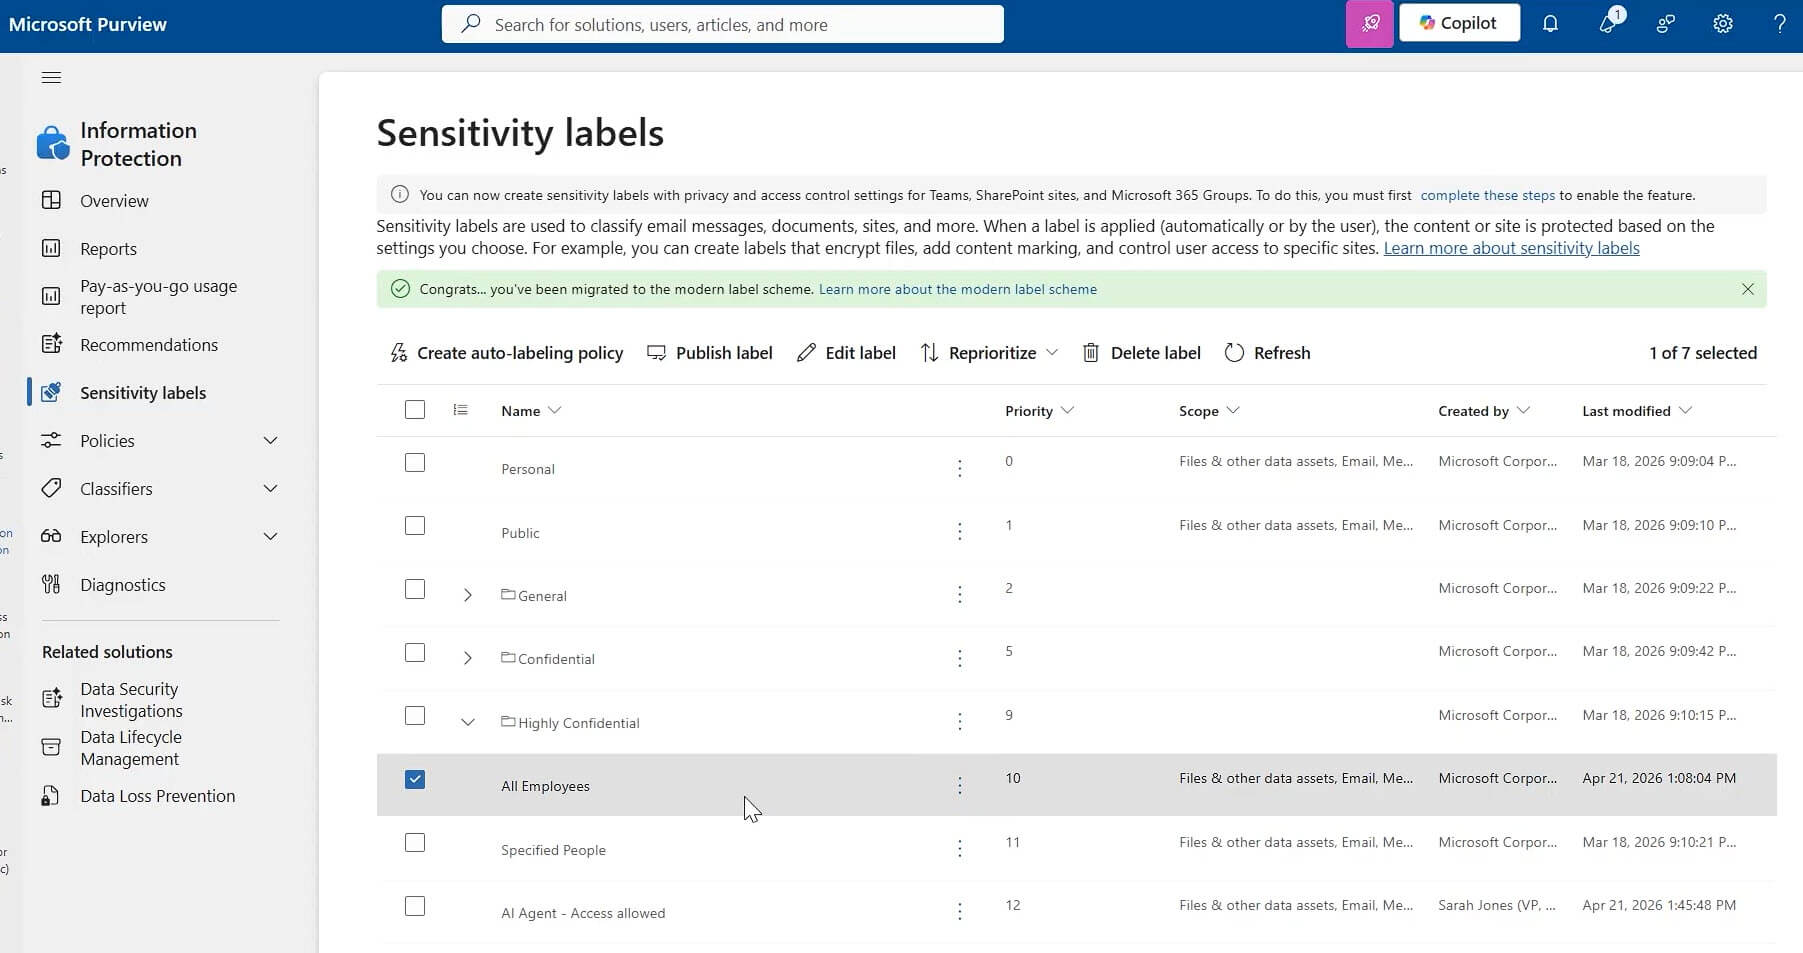This screenshot has width=1803, height=953.
Task: Check the AI Agent - Access allowed checkbox
Action: pyautogui.click(x=415, y=906)
